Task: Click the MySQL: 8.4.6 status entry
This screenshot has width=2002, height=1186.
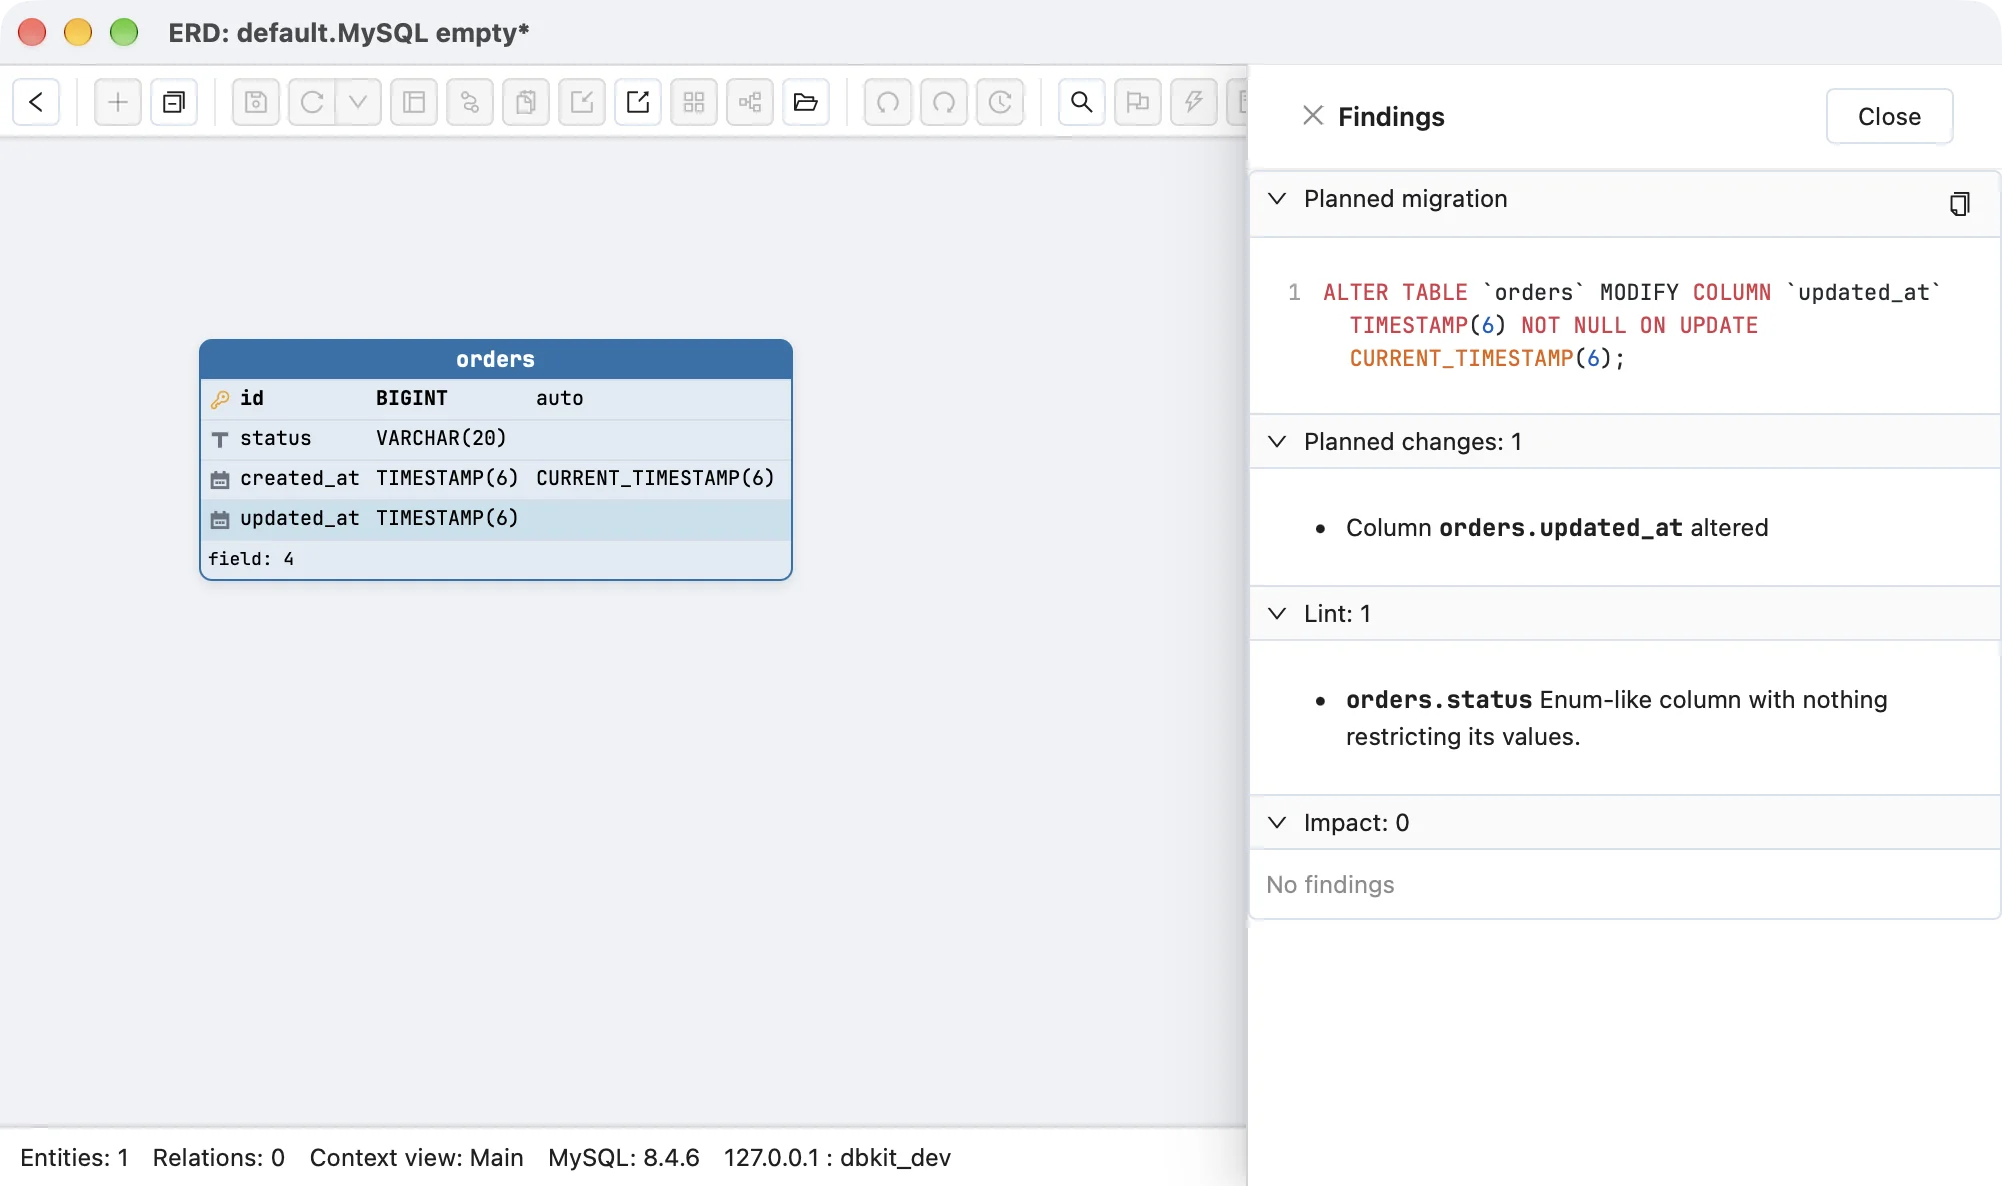Action: (x=624, y=1157)
